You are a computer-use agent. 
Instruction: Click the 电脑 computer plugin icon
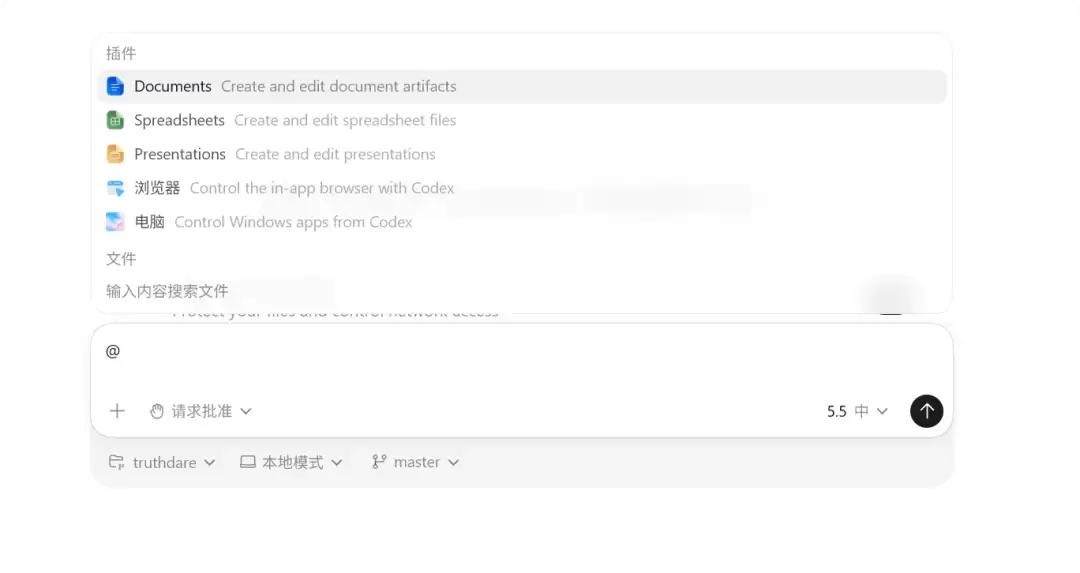point(115,222)
